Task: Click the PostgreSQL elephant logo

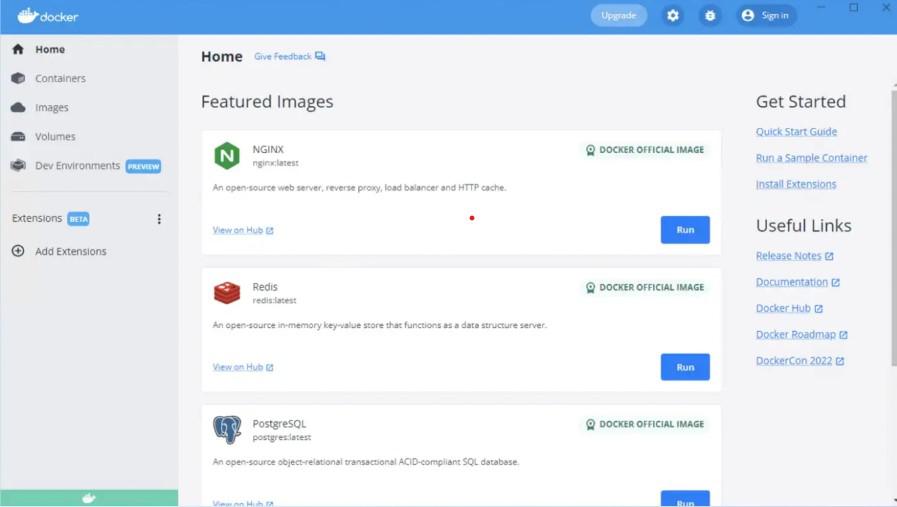Action: (x=227, y=430)
